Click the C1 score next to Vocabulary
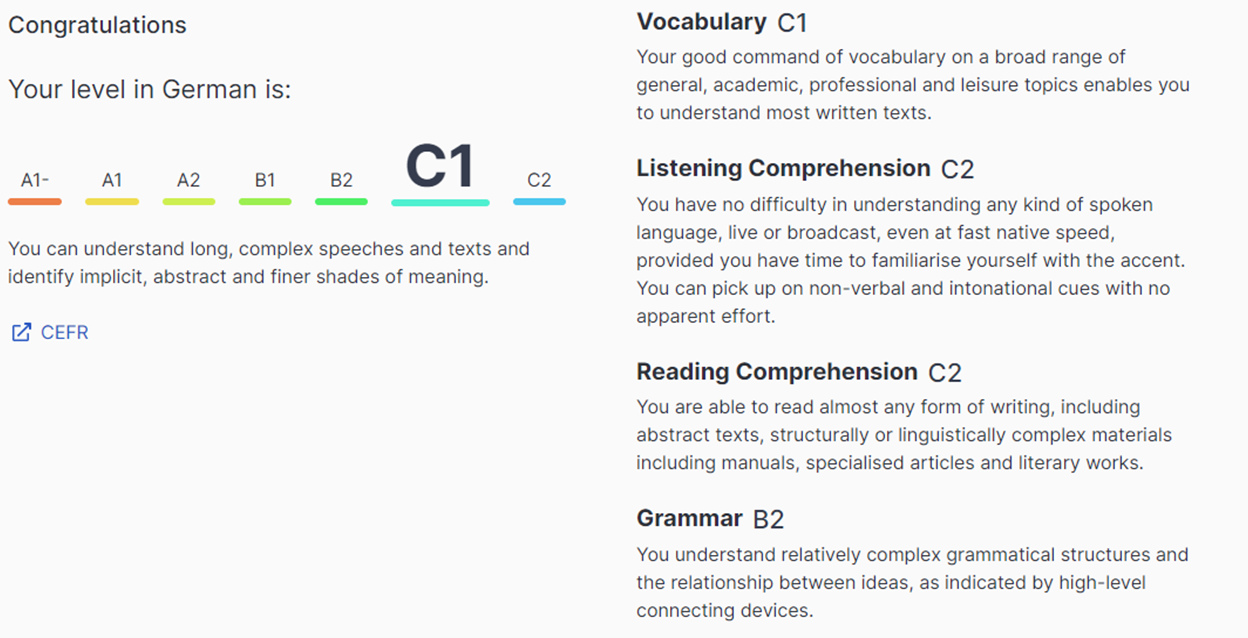The height and width of the screenshot is (638, 1248). [x=792, y=23]
